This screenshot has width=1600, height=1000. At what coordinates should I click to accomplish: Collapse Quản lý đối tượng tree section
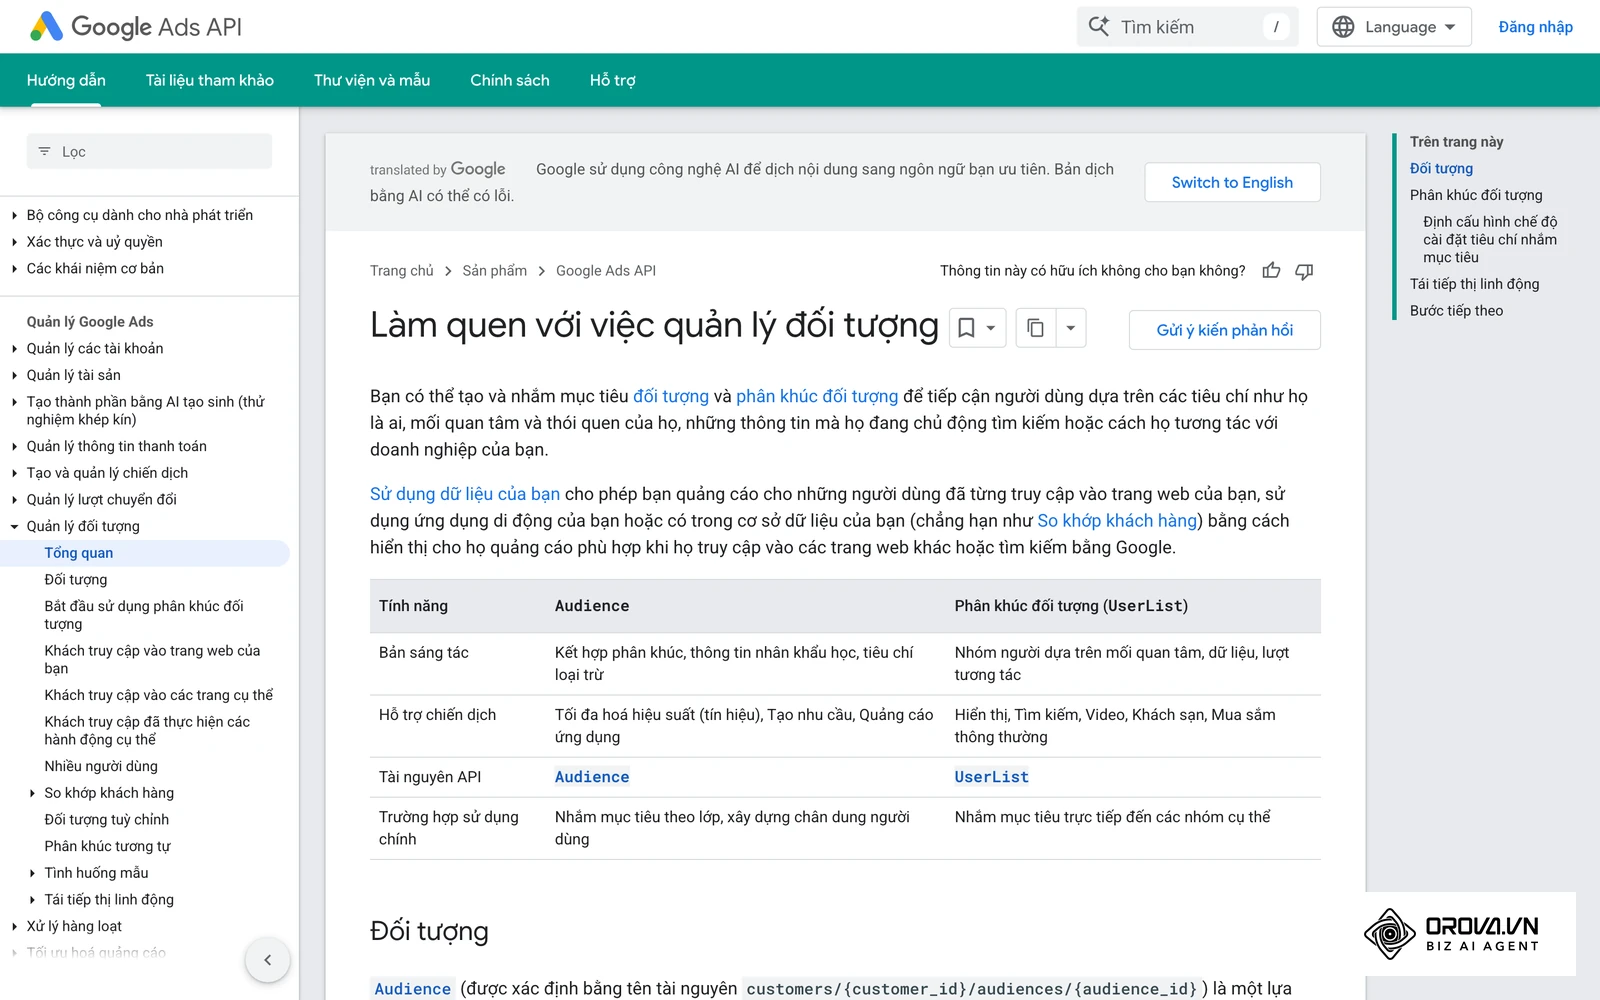(14, 526)
